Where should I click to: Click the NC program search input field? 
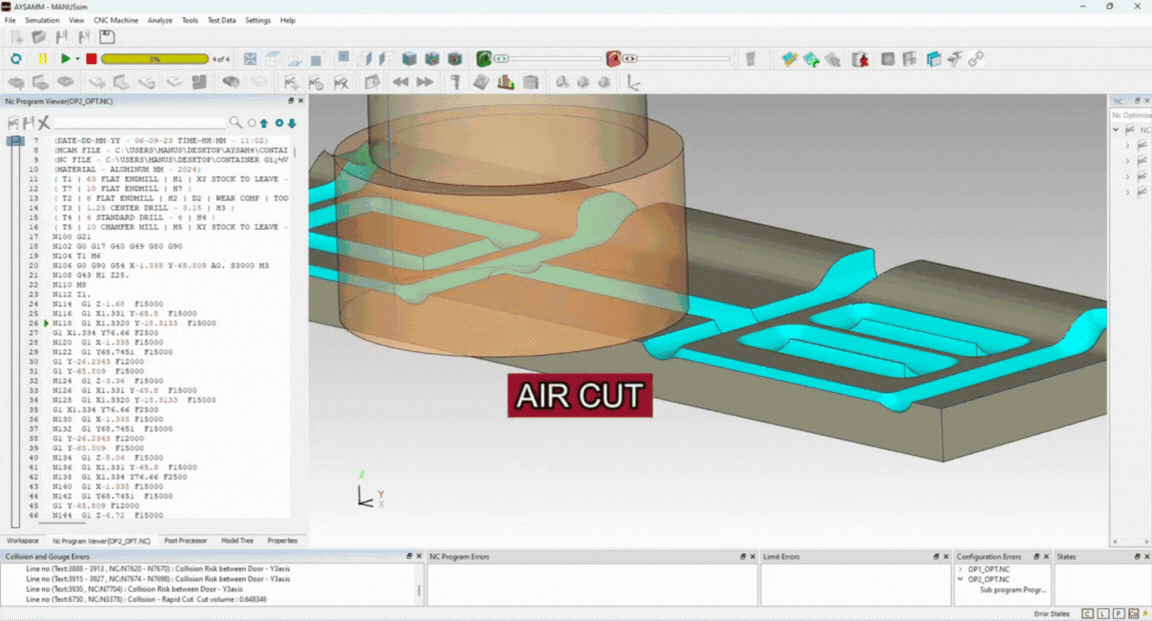pos(140,123)
